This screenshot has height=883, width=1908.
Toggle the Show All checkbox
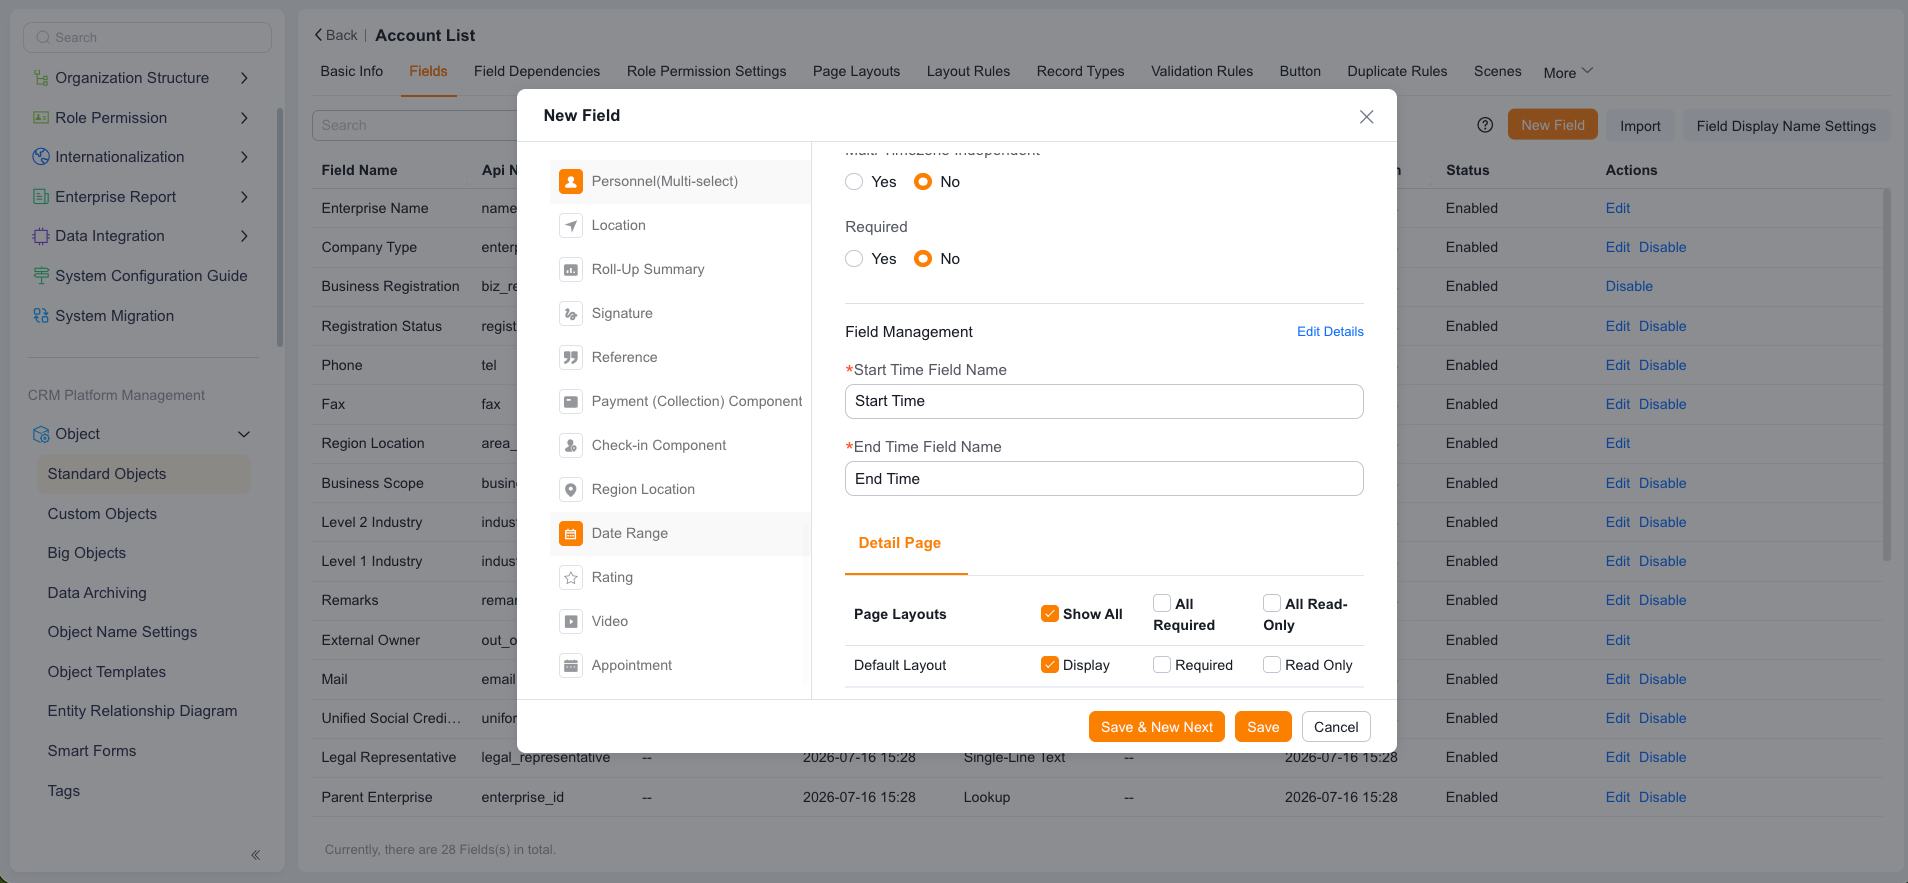click(x=1050, y=614)
